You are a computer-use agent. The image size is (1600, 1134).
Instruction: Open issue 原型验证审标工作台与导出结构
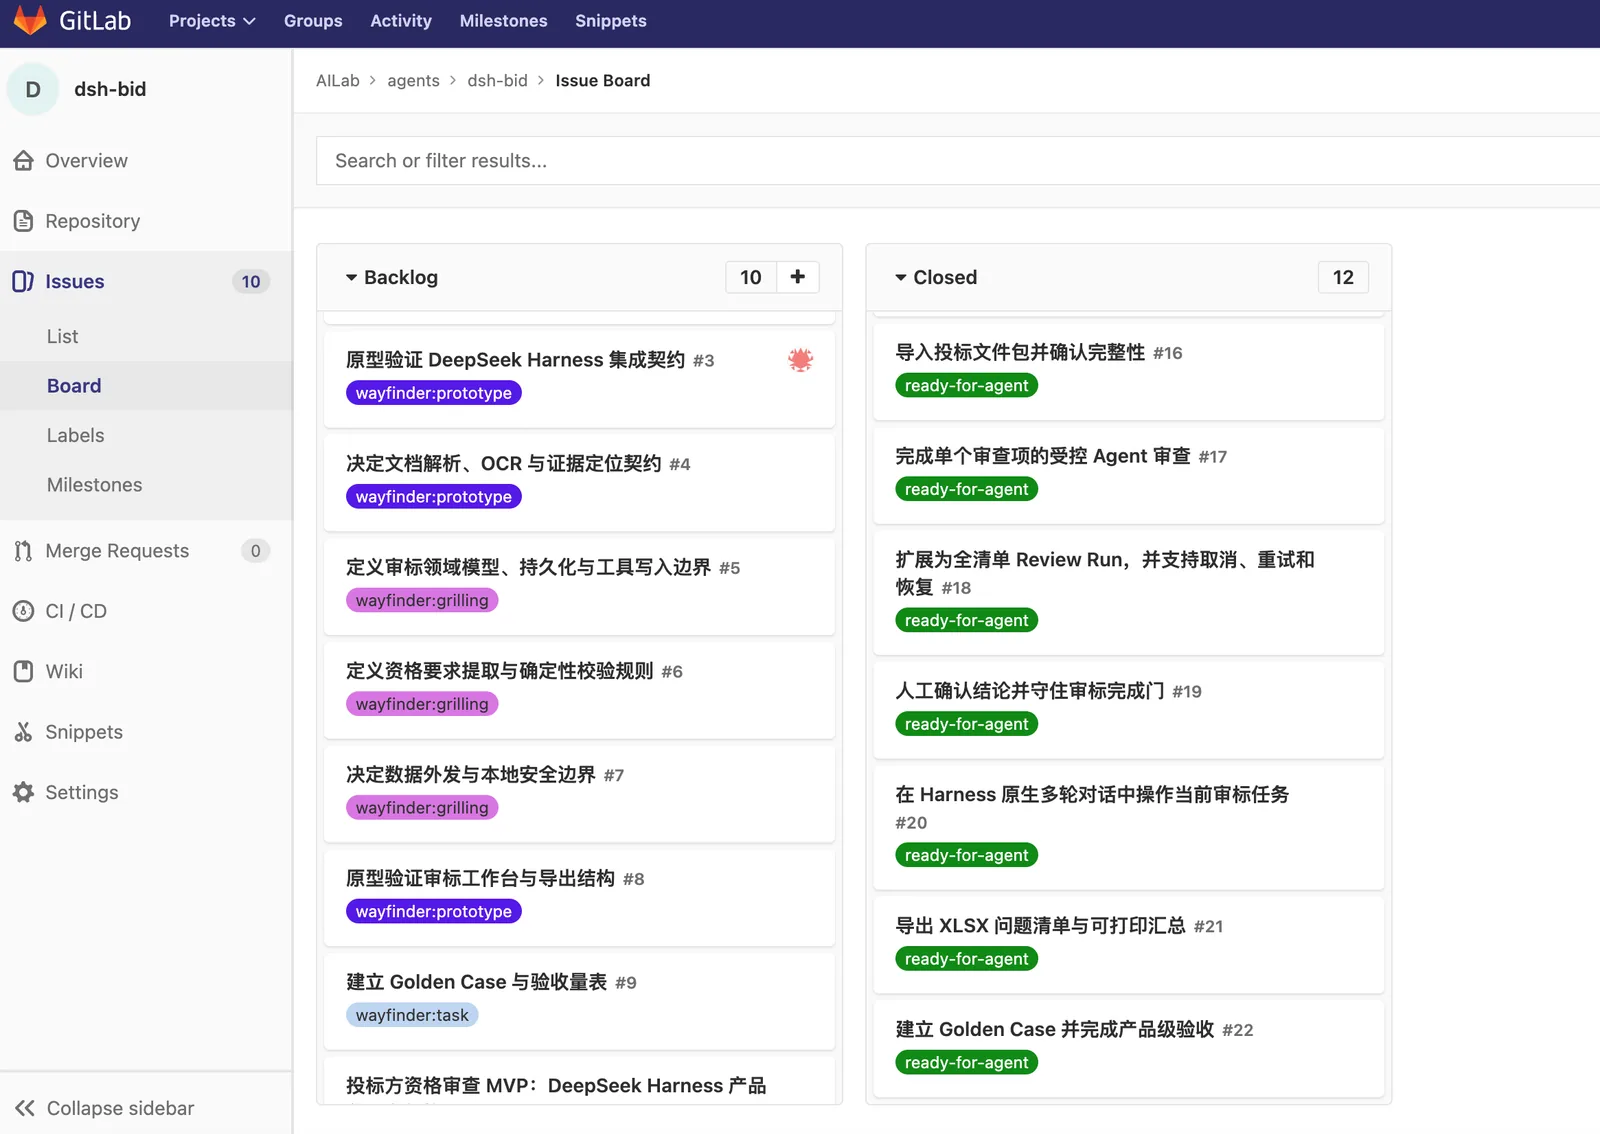tap(480, 879)
